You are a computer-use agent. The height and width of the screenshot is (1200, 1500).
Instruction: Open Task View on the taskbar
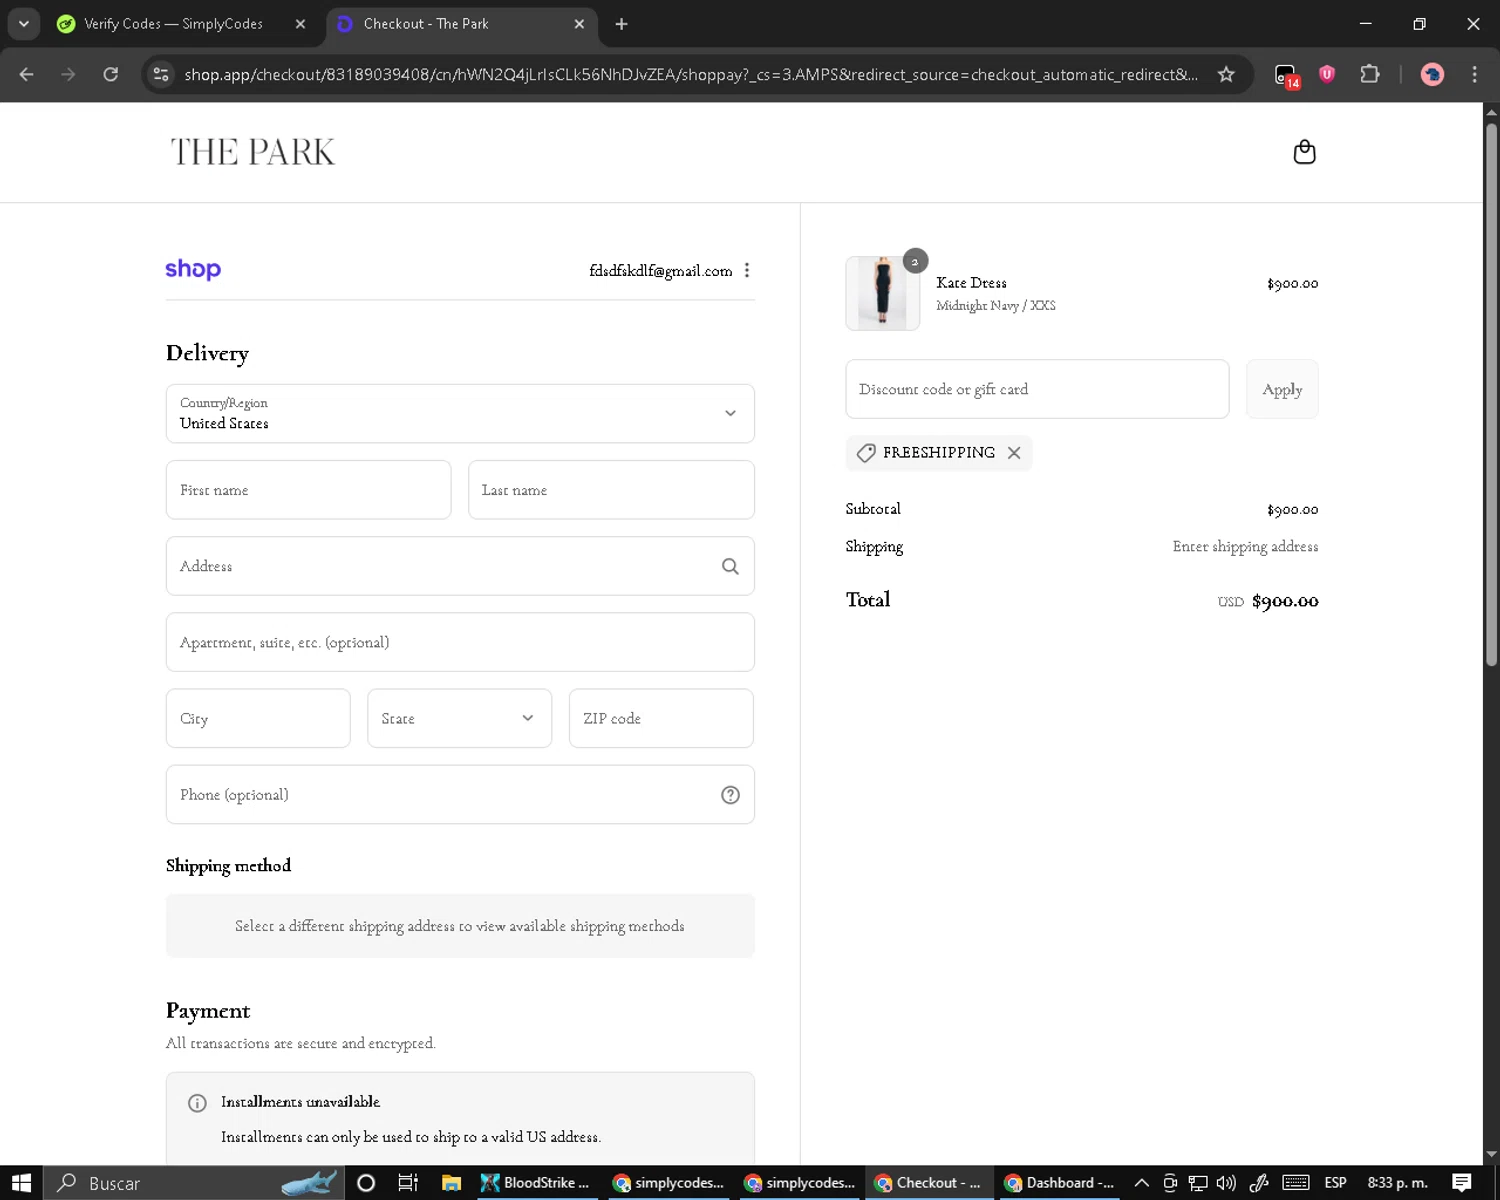click(408, 1183)
